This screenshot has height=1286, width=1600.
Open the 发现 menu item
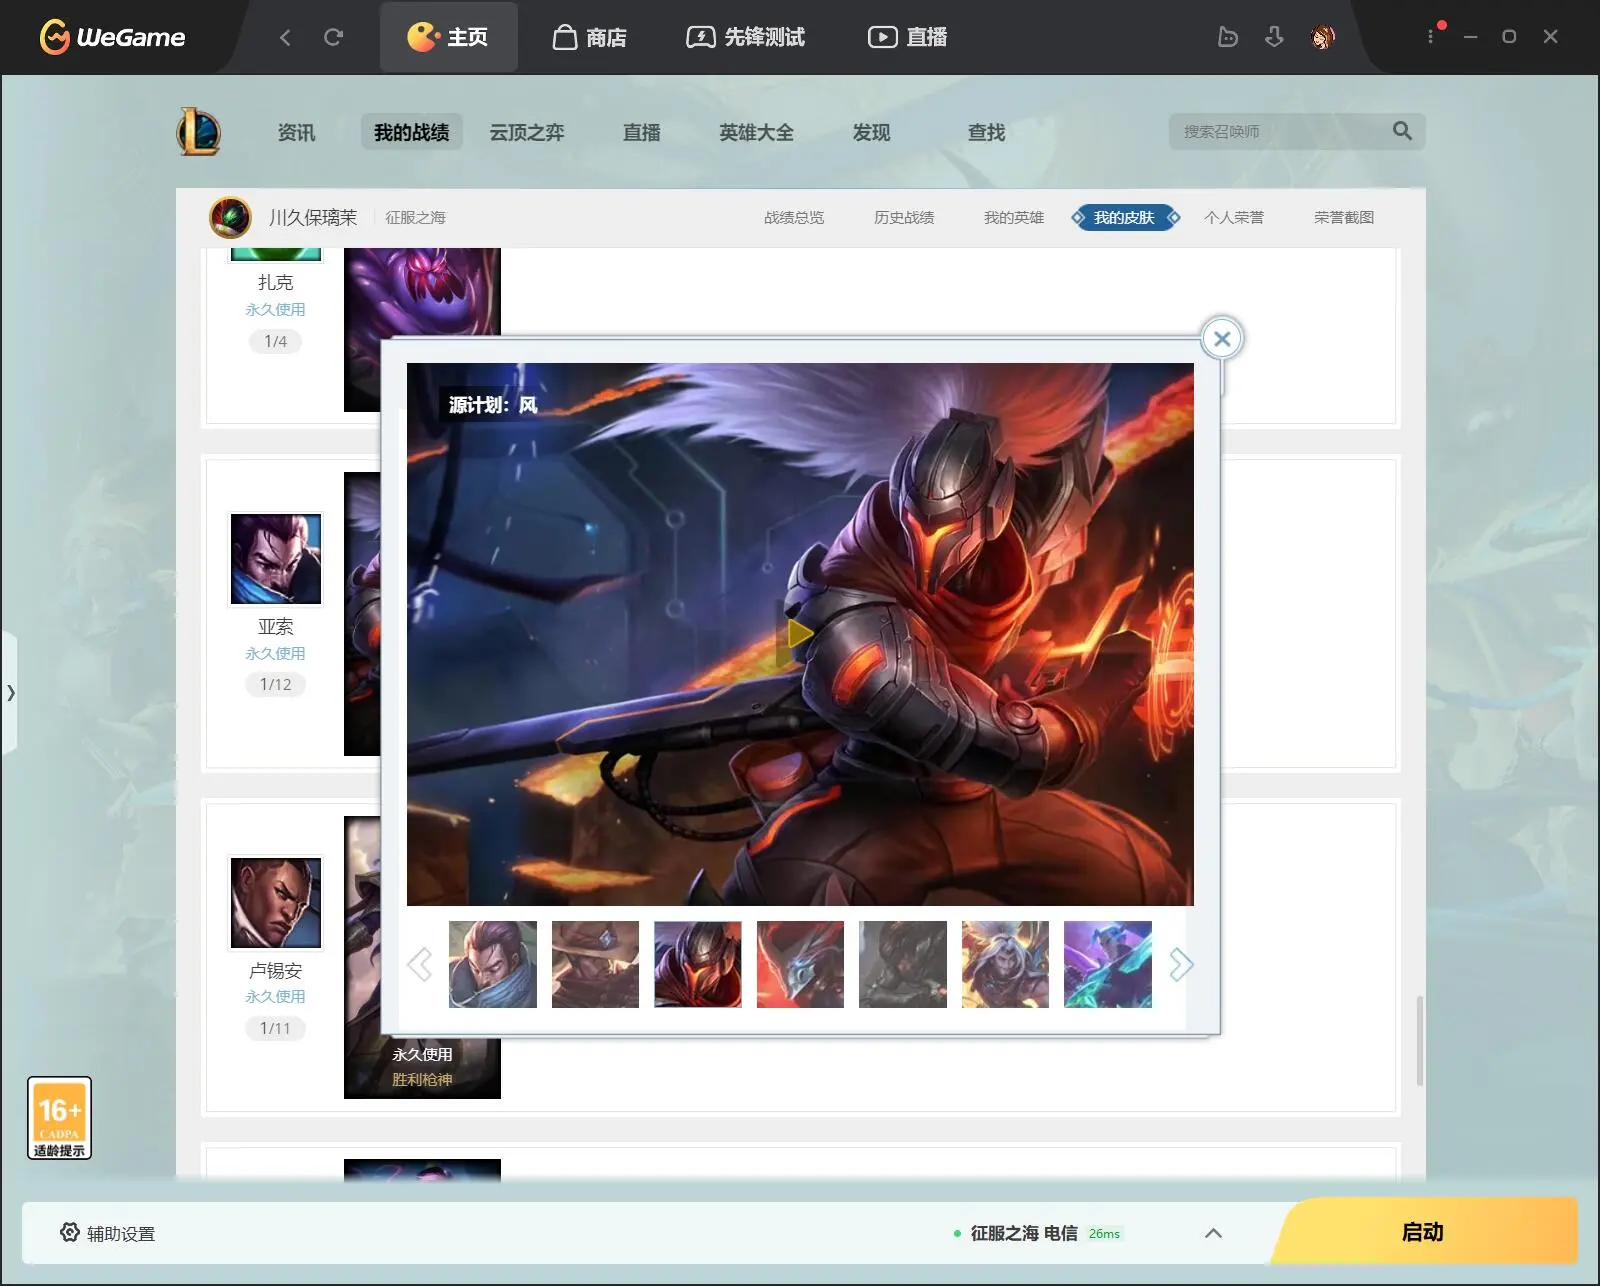click(872, 132)
